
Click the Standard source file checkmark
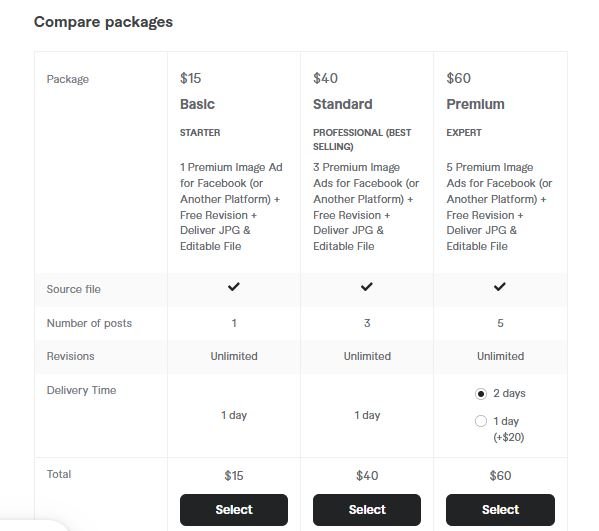(x=367, y=287)
